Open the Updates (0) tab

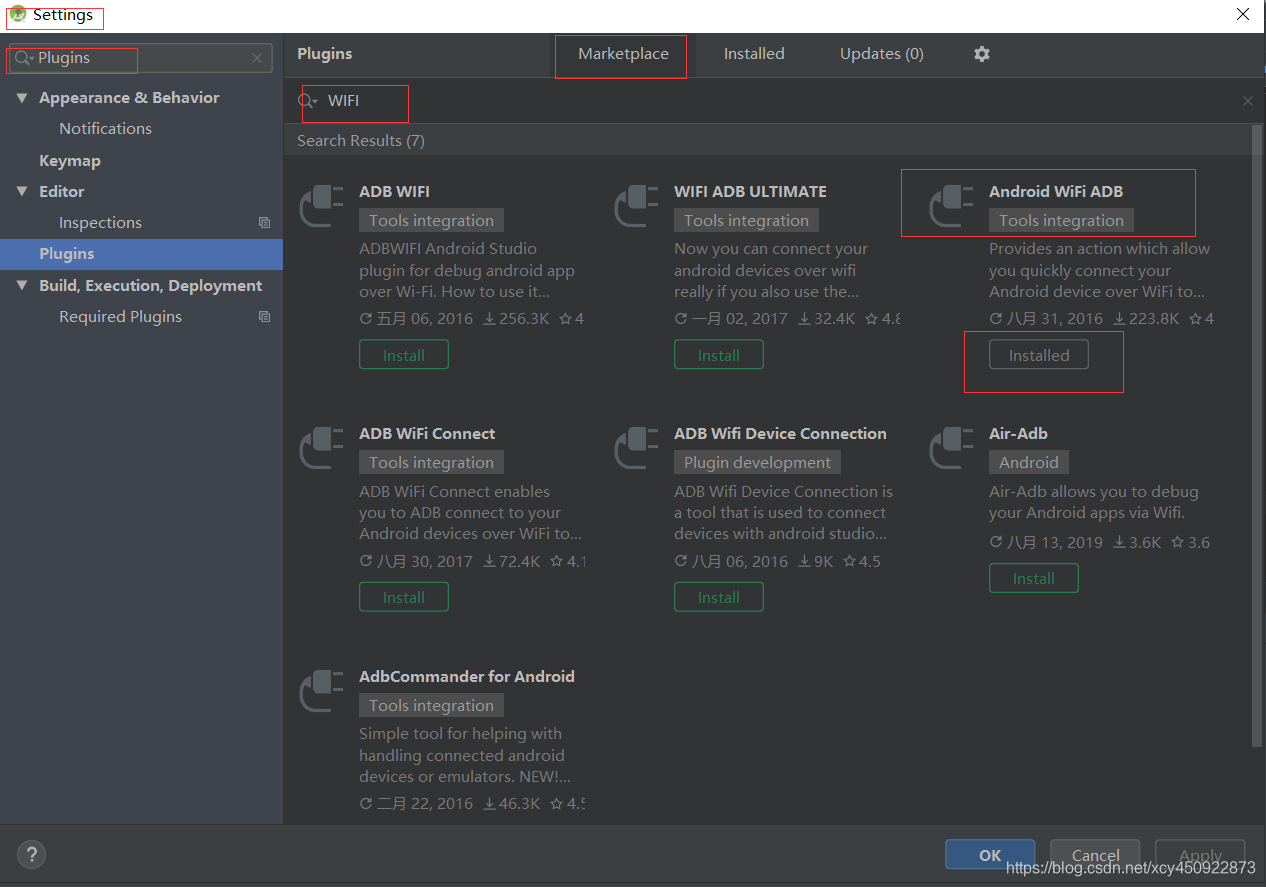882,54
